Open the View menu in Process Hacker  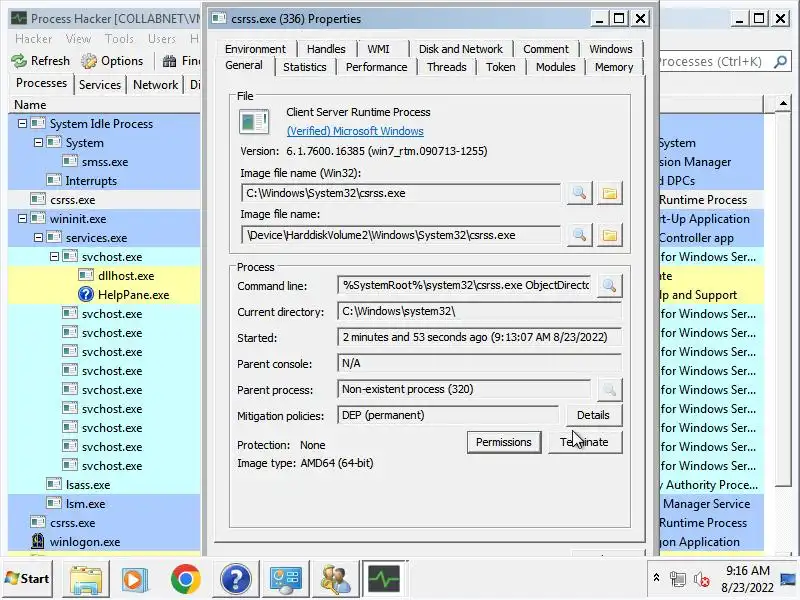[78, 39]
